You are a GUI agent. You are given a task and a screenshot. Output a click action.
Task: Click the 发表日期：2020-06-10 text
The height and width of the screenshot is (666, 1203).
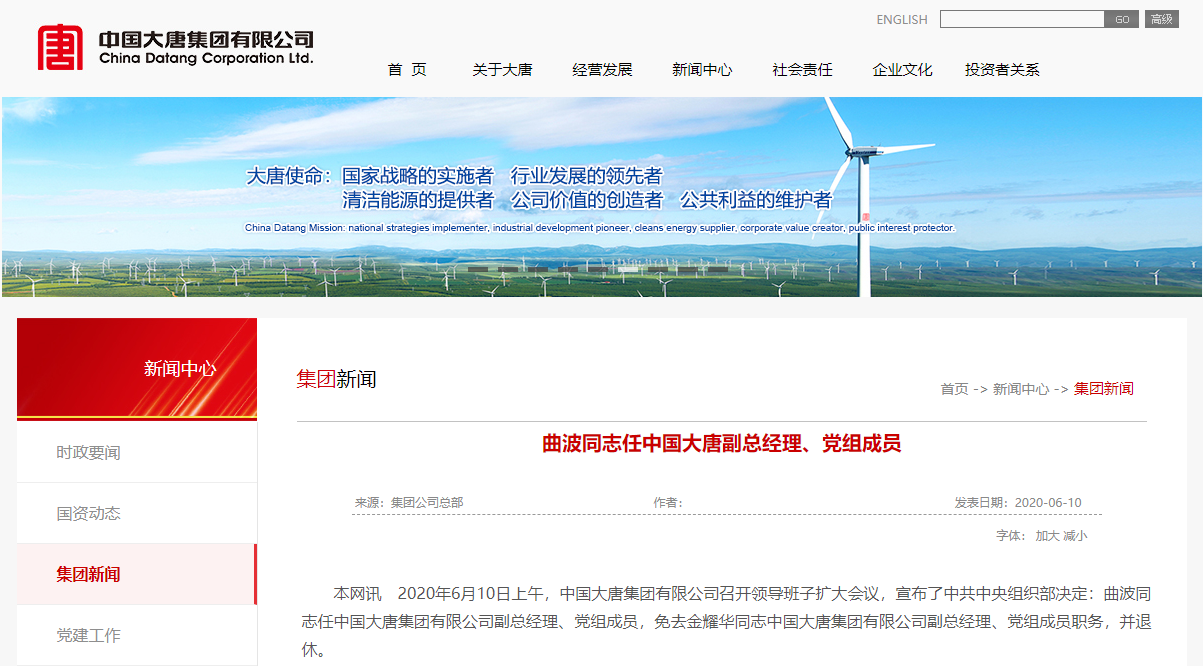[x=1018, y=502]
